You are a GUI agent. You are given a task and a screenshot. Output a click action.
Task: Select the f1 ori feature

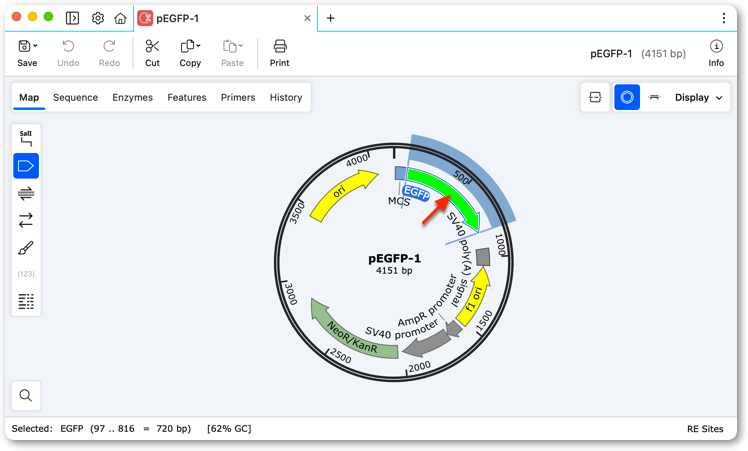point(474,299)
